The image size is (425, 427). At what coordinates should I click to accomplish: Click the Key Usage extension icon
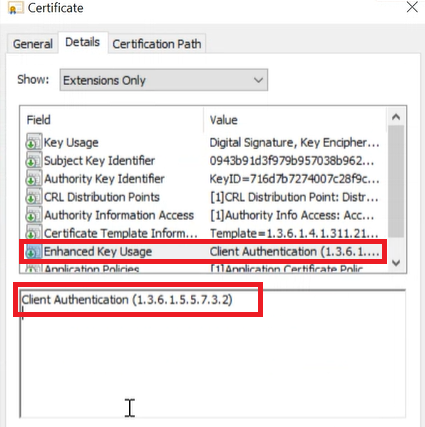click(x=34, y=142)
